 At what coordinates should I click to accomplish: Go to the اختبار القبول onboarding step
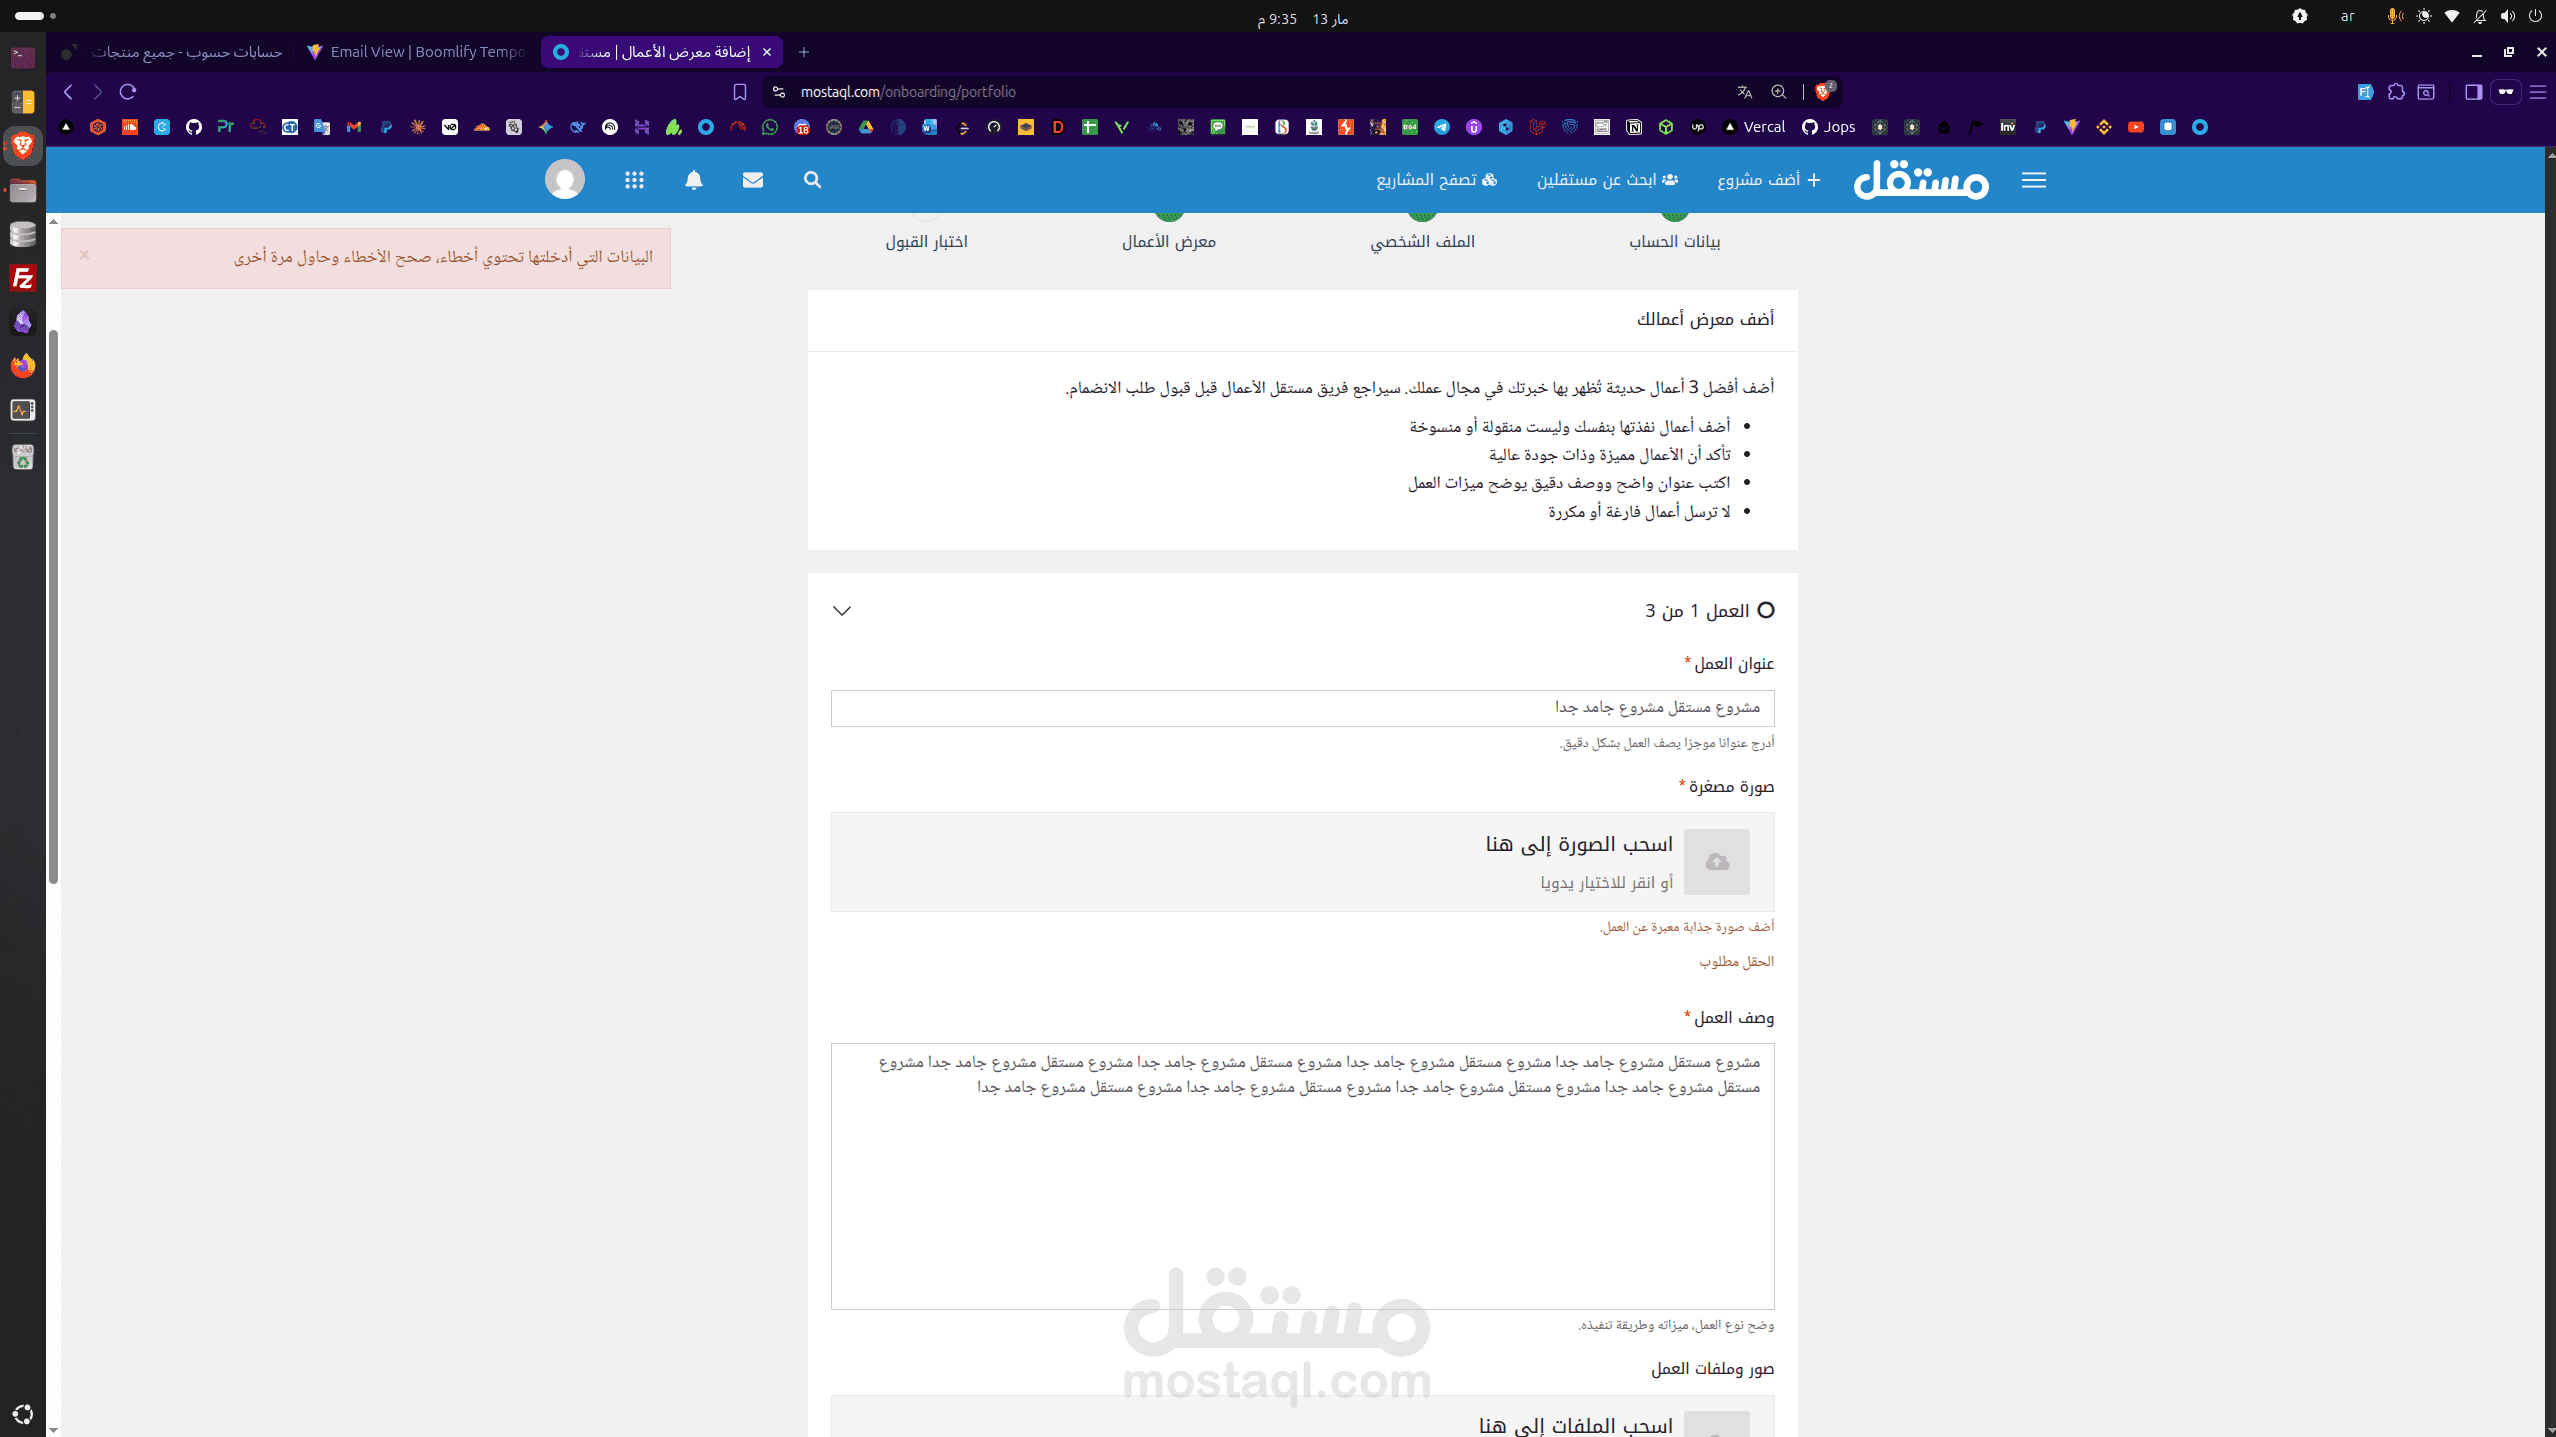pos(926,241)
